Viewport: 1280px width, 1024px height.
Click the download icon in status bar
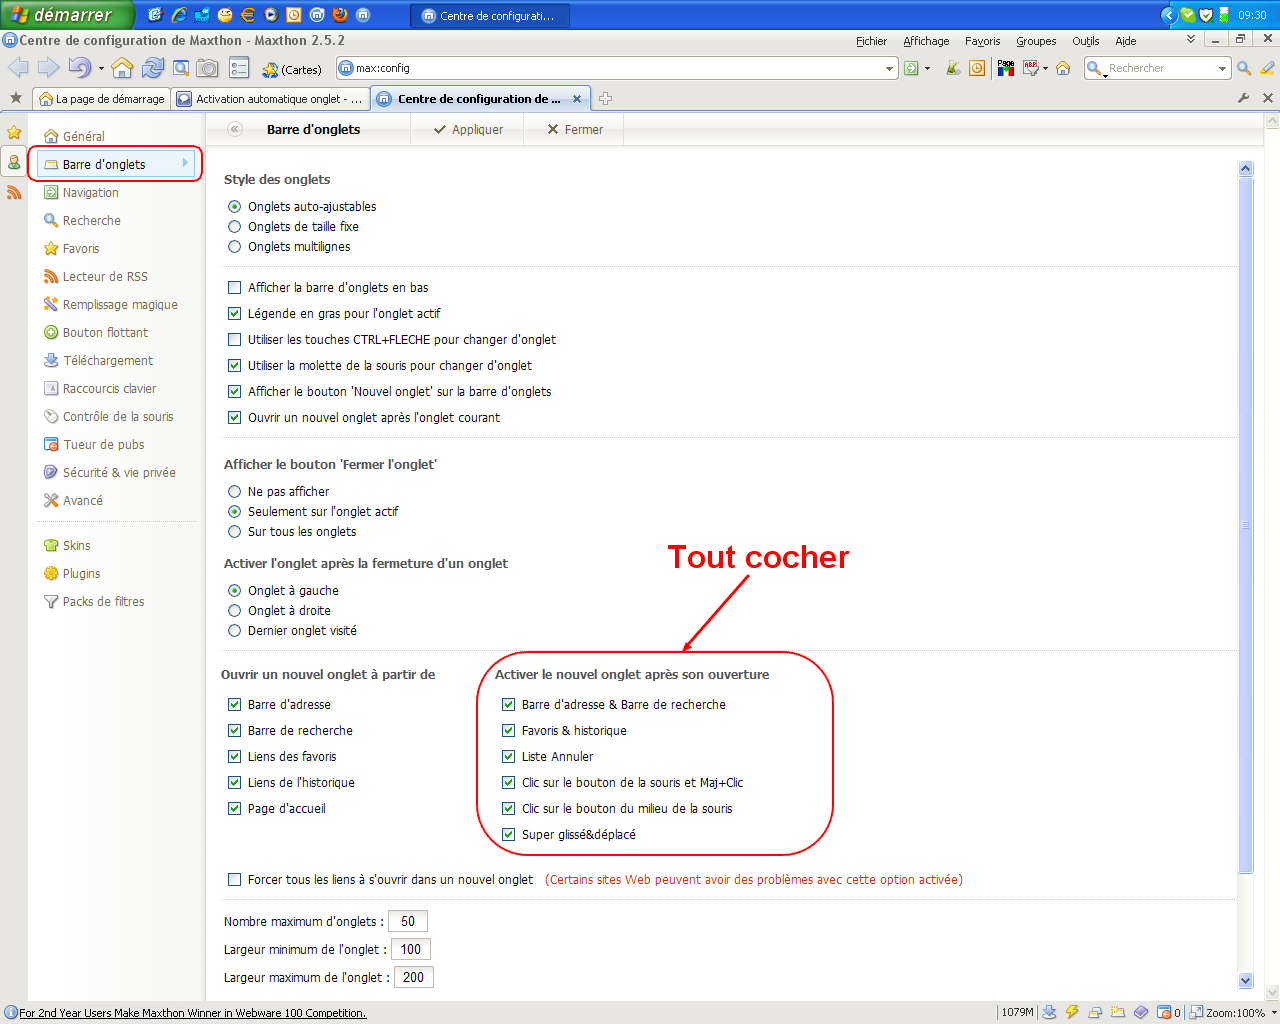[1049, 1012]
